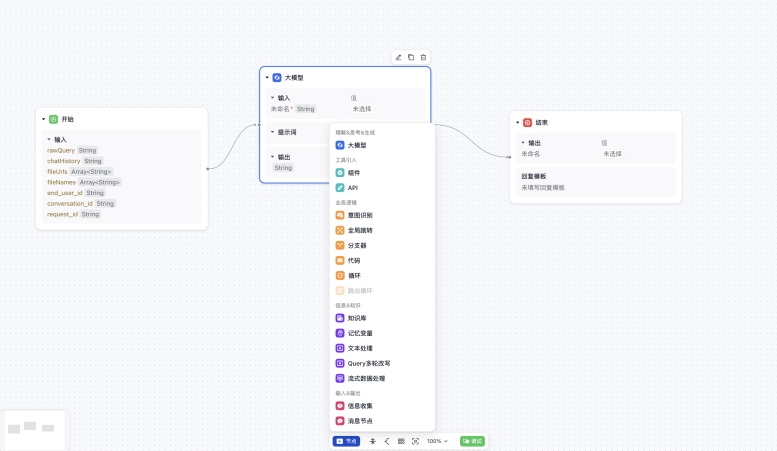
Task: Collapse the 结束 node
Action: click(517, 123)
